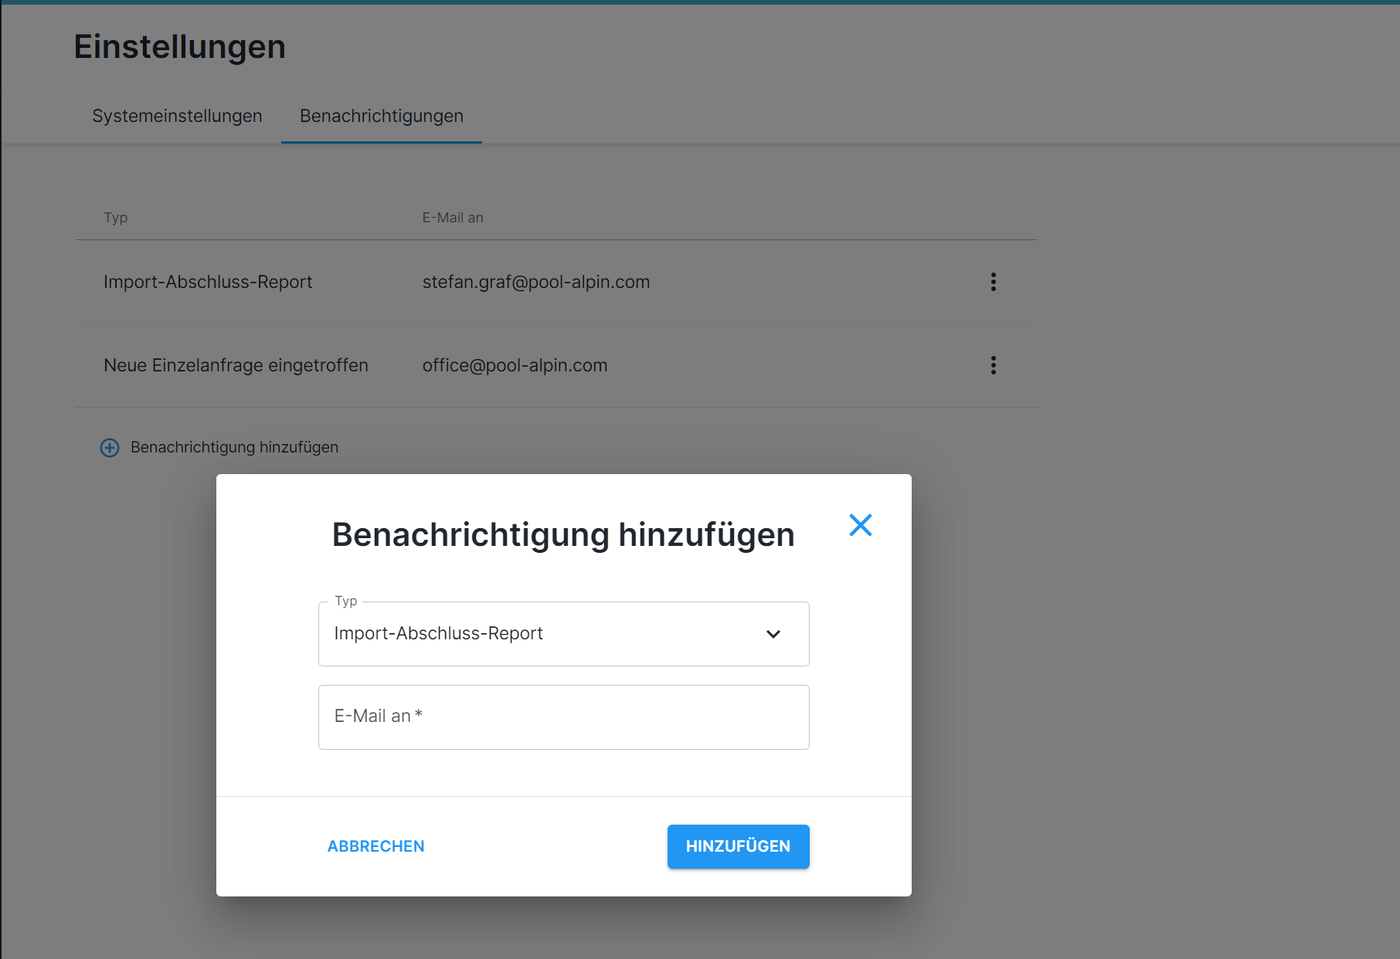Click the stefan.graf@pool-alpin.com email entry
Viewport: 1400px width, 959px height.
(536, 282)
